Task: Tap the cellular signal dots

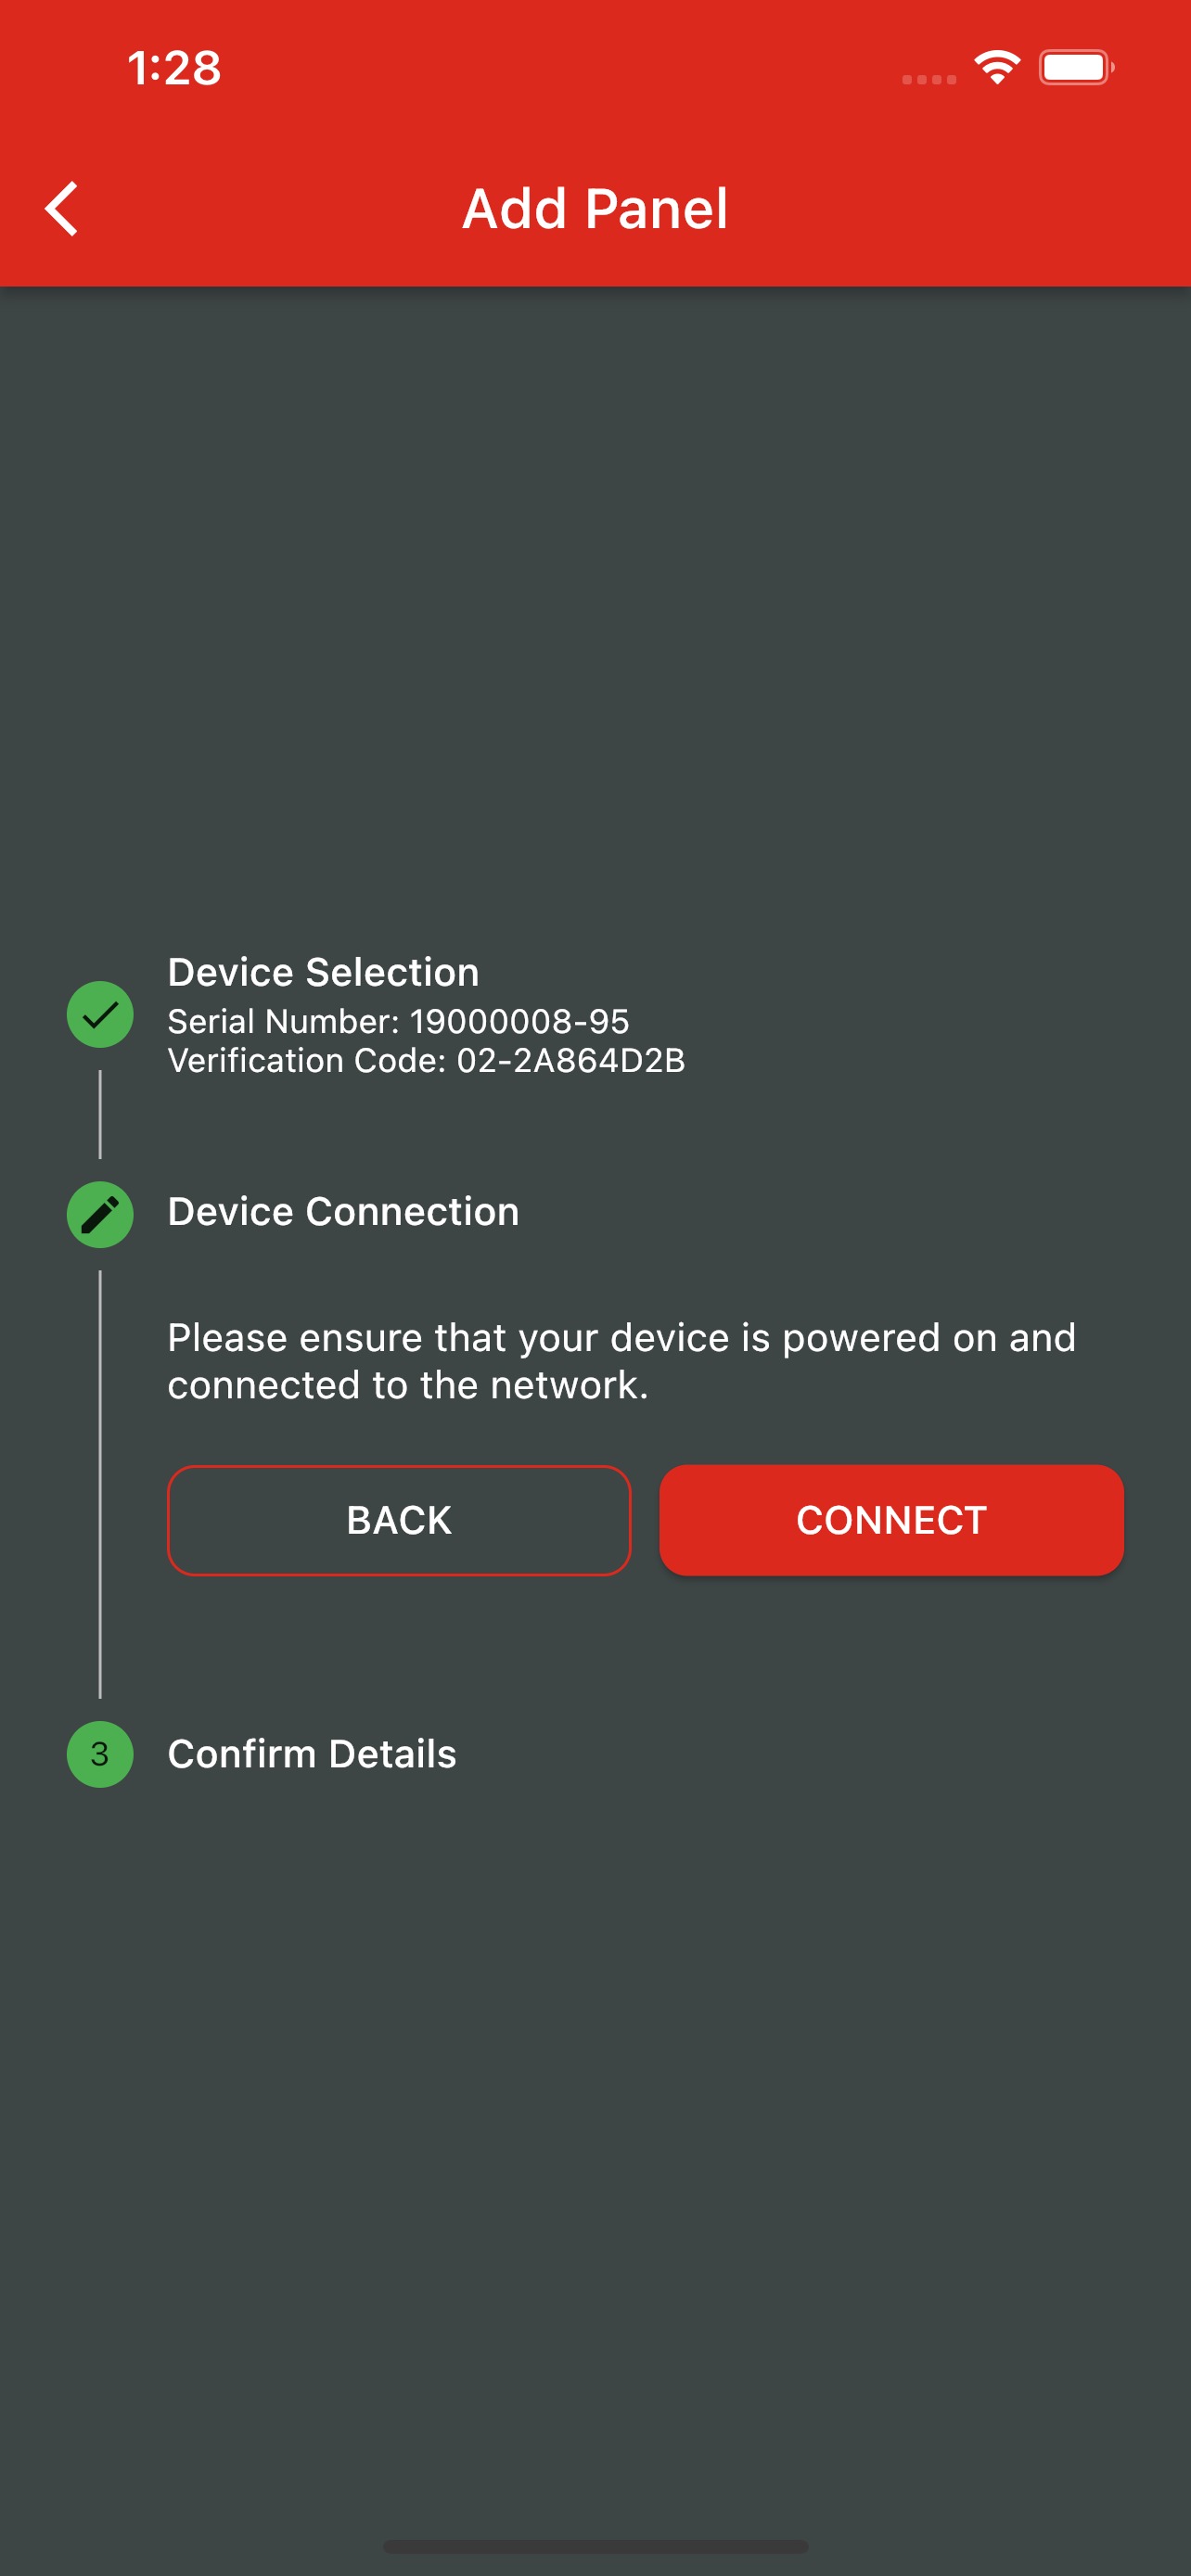Action: [928, 79]
